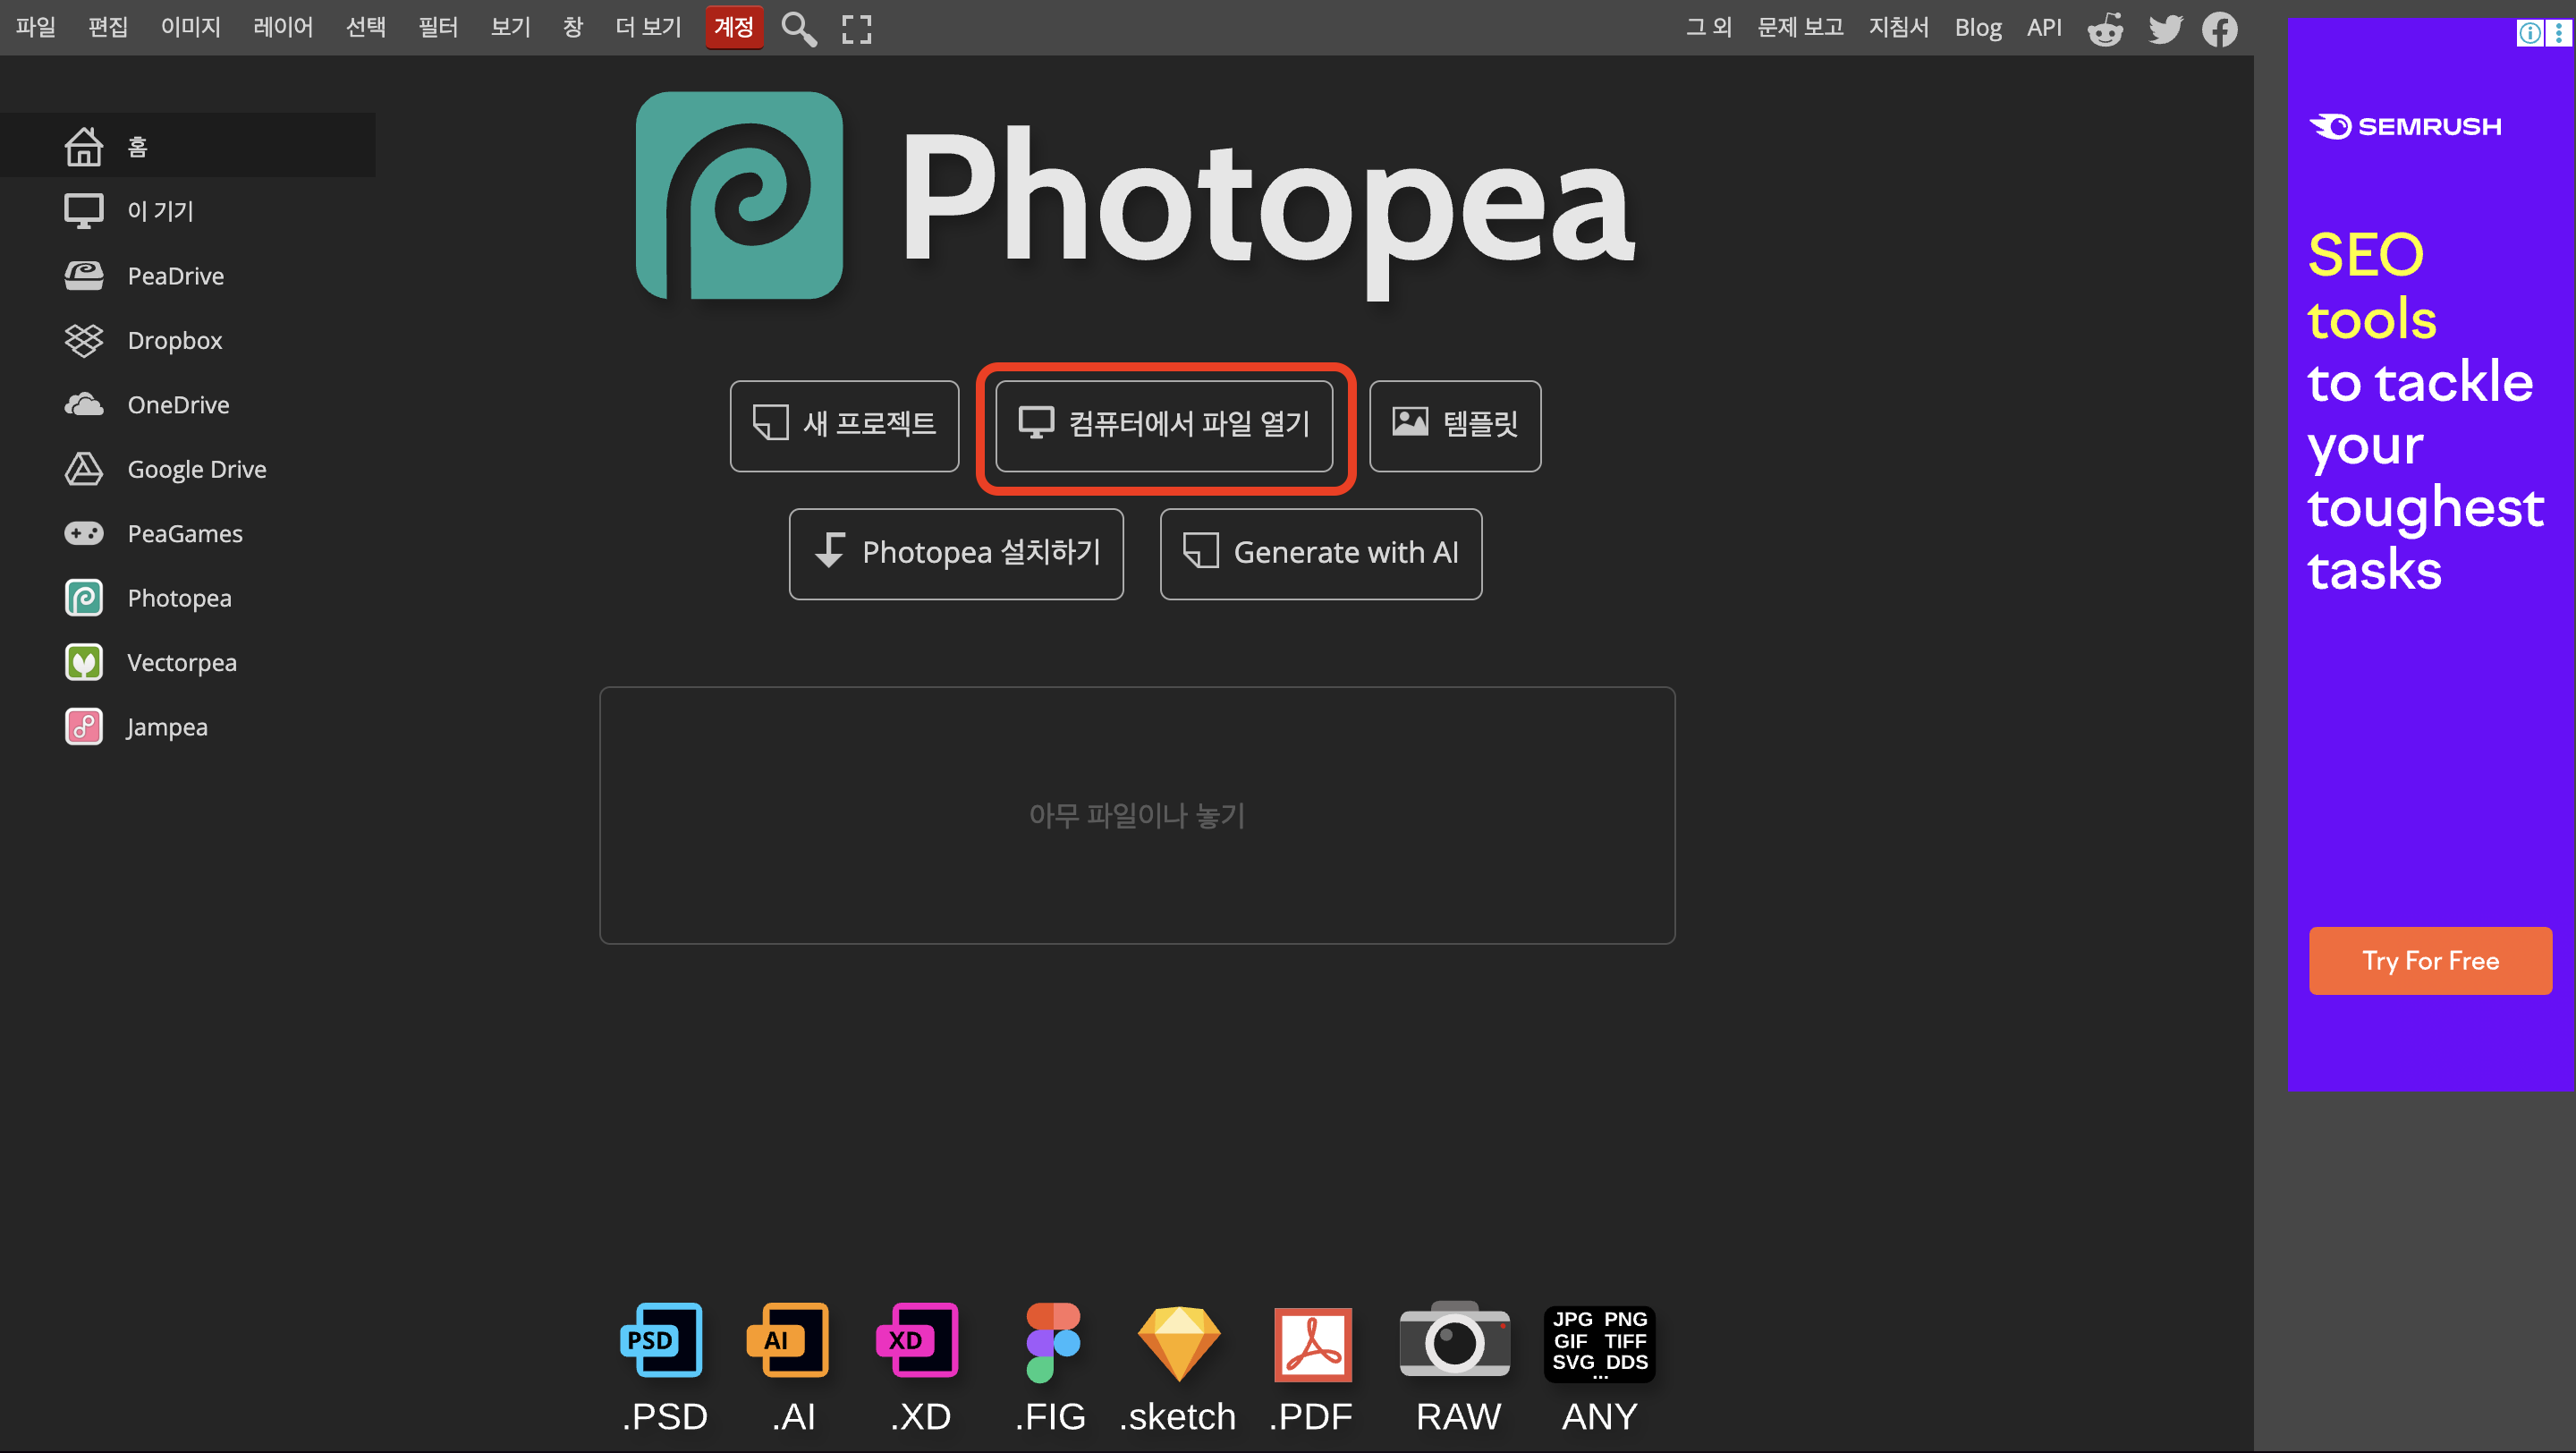
Task: Open the 필터 menu
Action: coord(437,27)
